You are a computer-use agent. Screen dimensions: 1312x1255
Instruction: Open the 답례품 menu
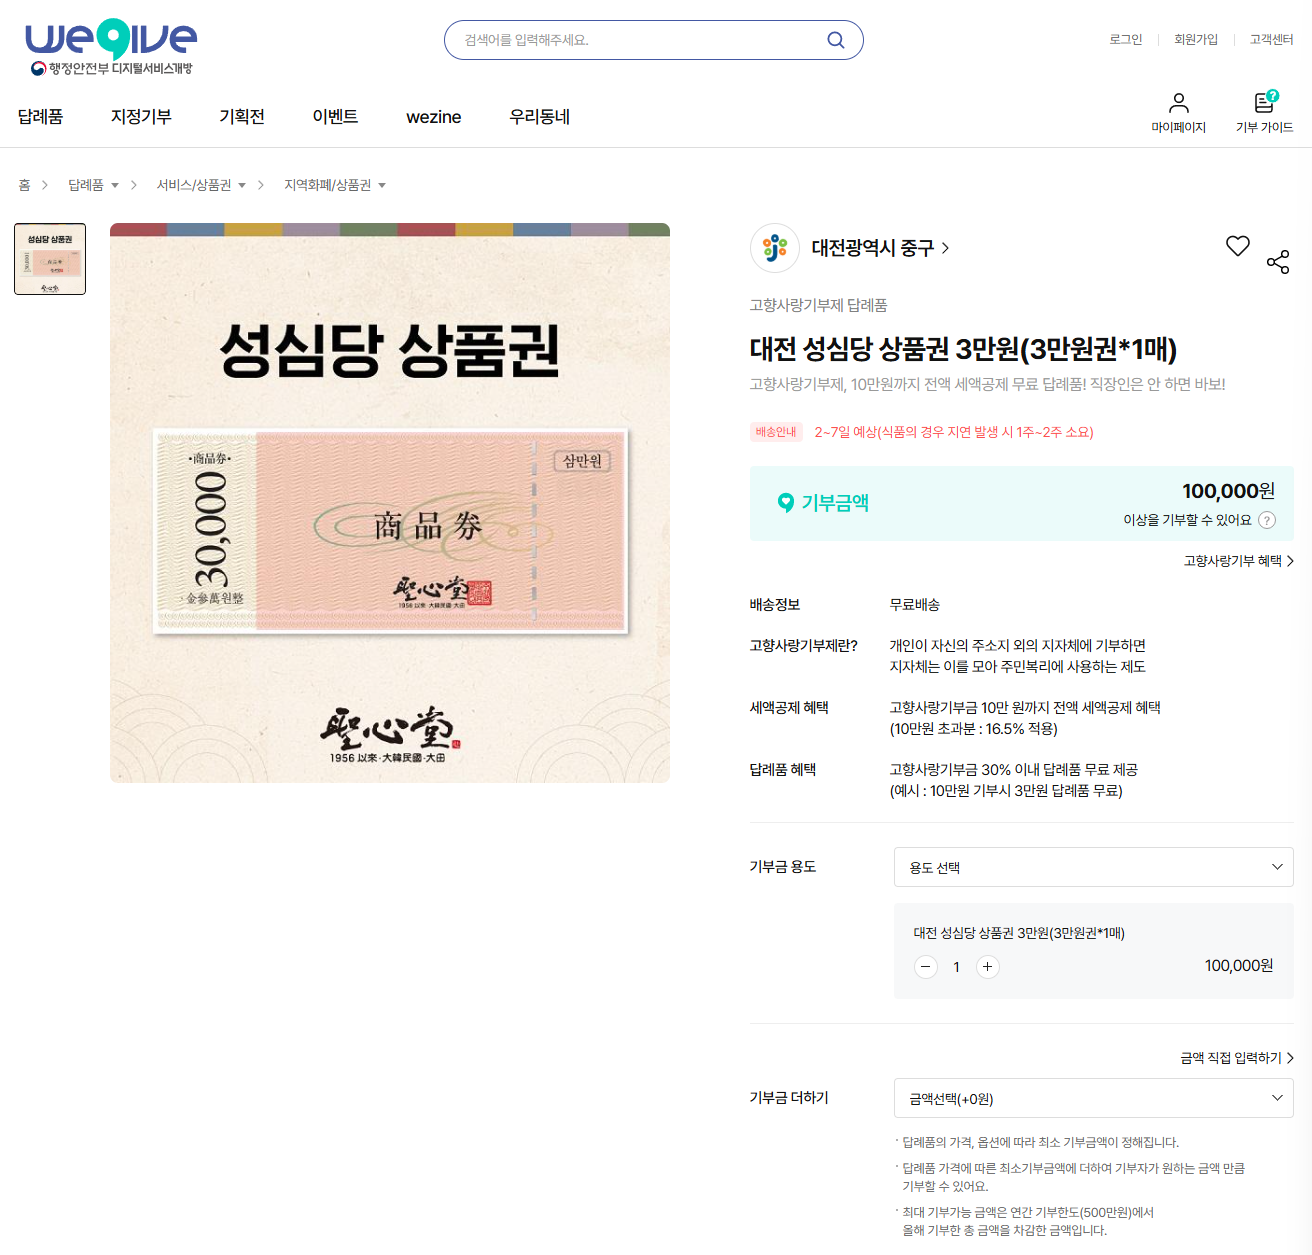(41, 117)
